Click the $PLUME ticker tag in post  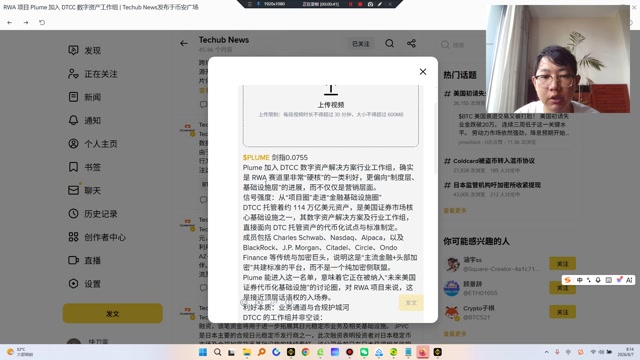[256, 158]
